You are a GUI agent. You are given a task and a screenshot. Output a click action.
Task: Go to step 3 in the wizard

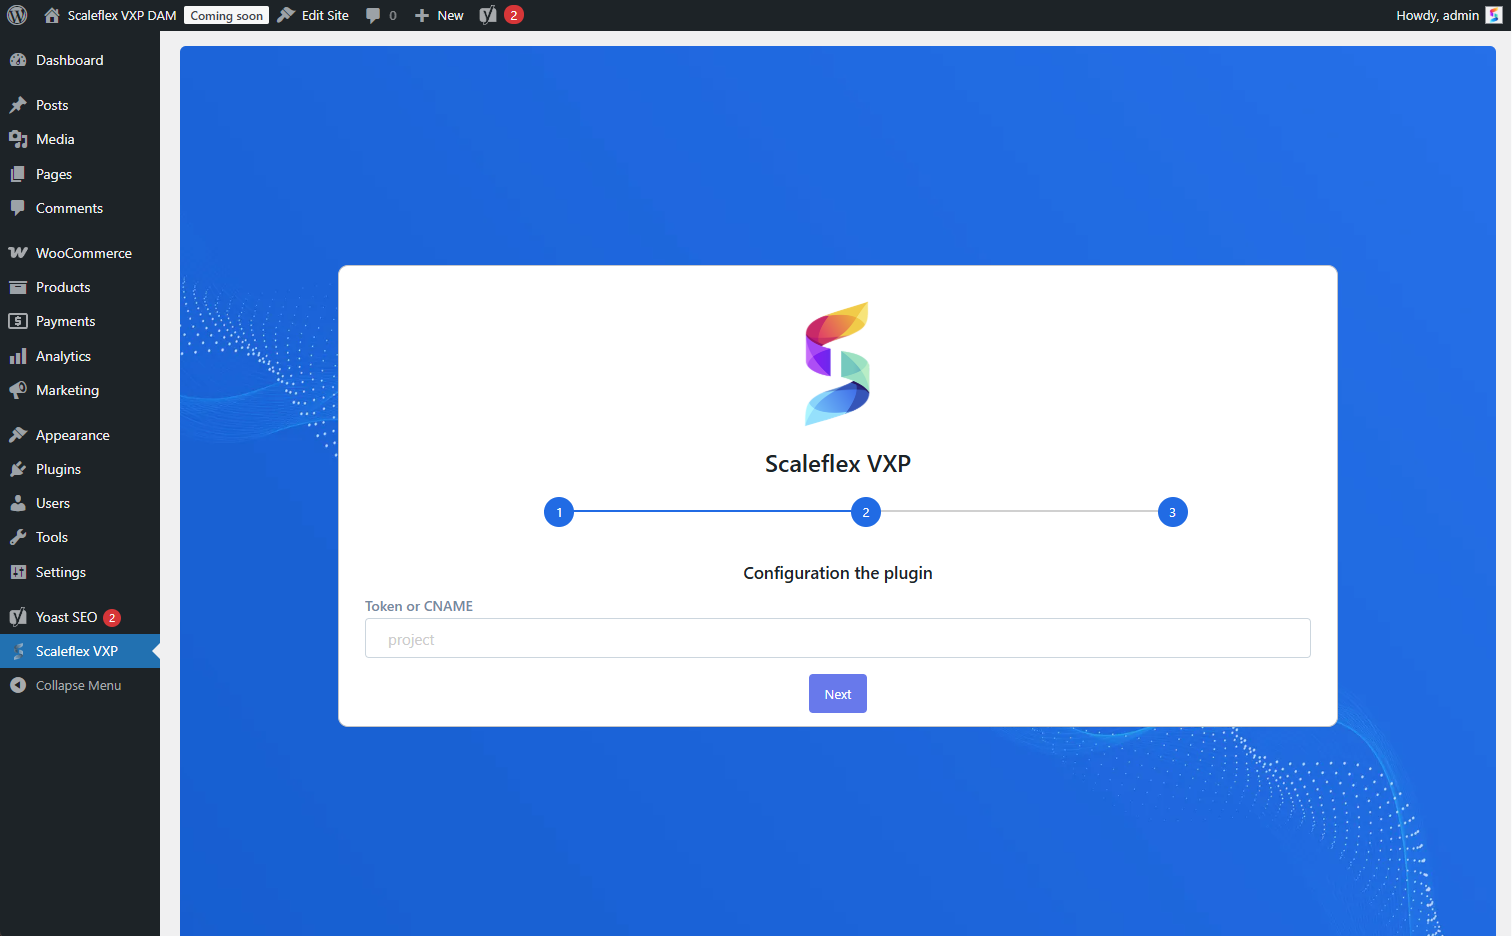(x=1173, y=512)
